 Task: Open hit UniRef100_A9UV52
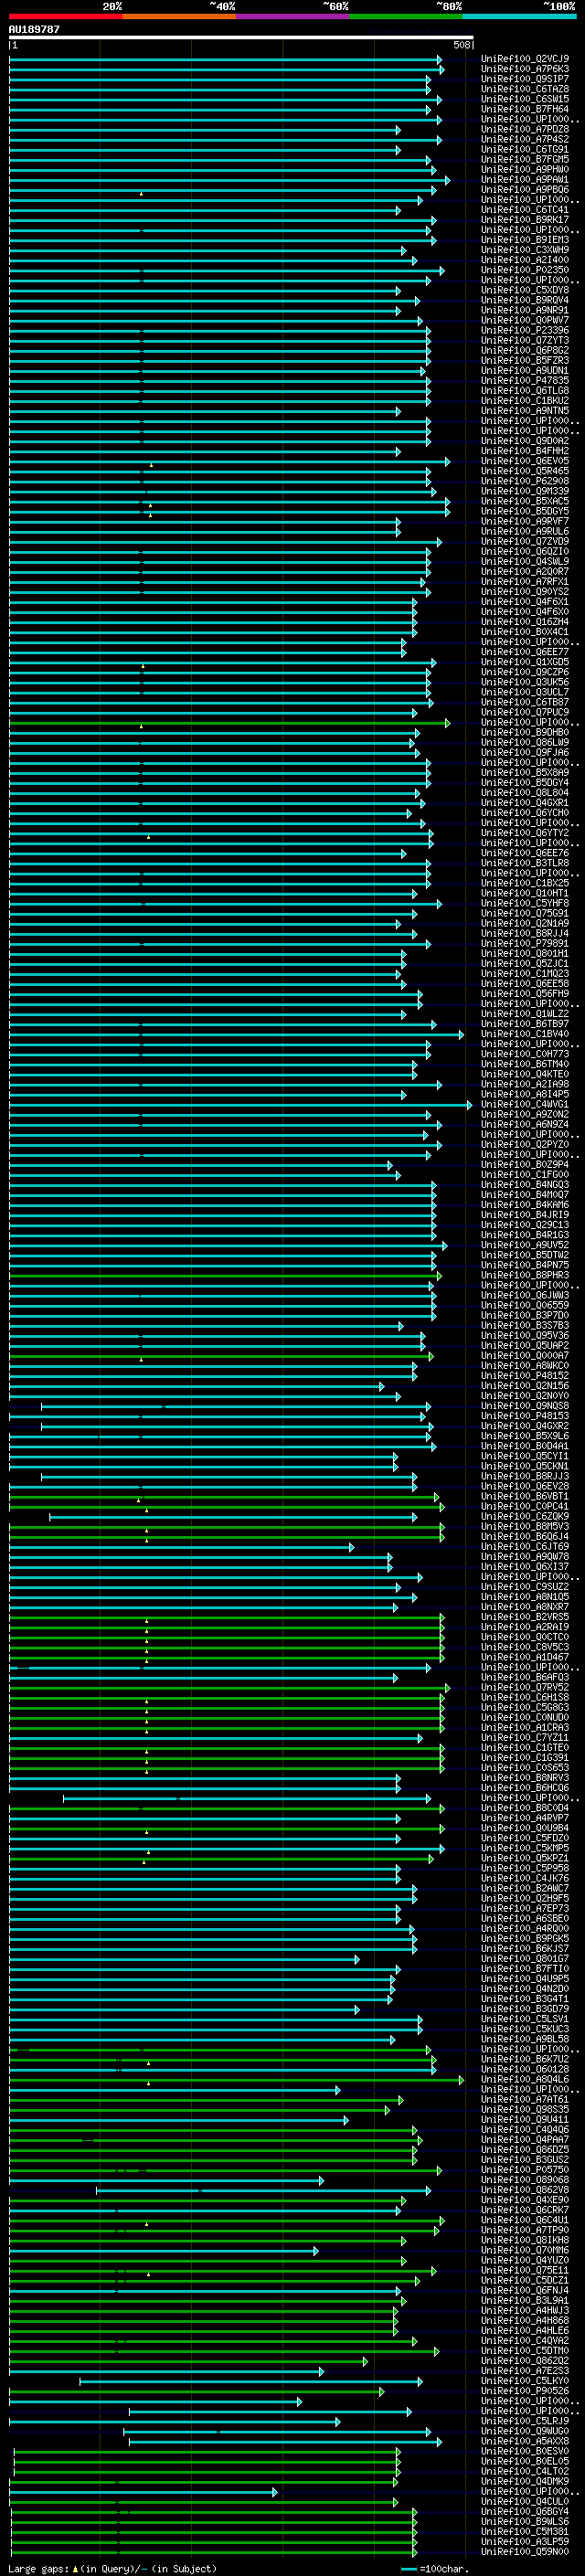pyautogui.click(x=525, y=1245)
